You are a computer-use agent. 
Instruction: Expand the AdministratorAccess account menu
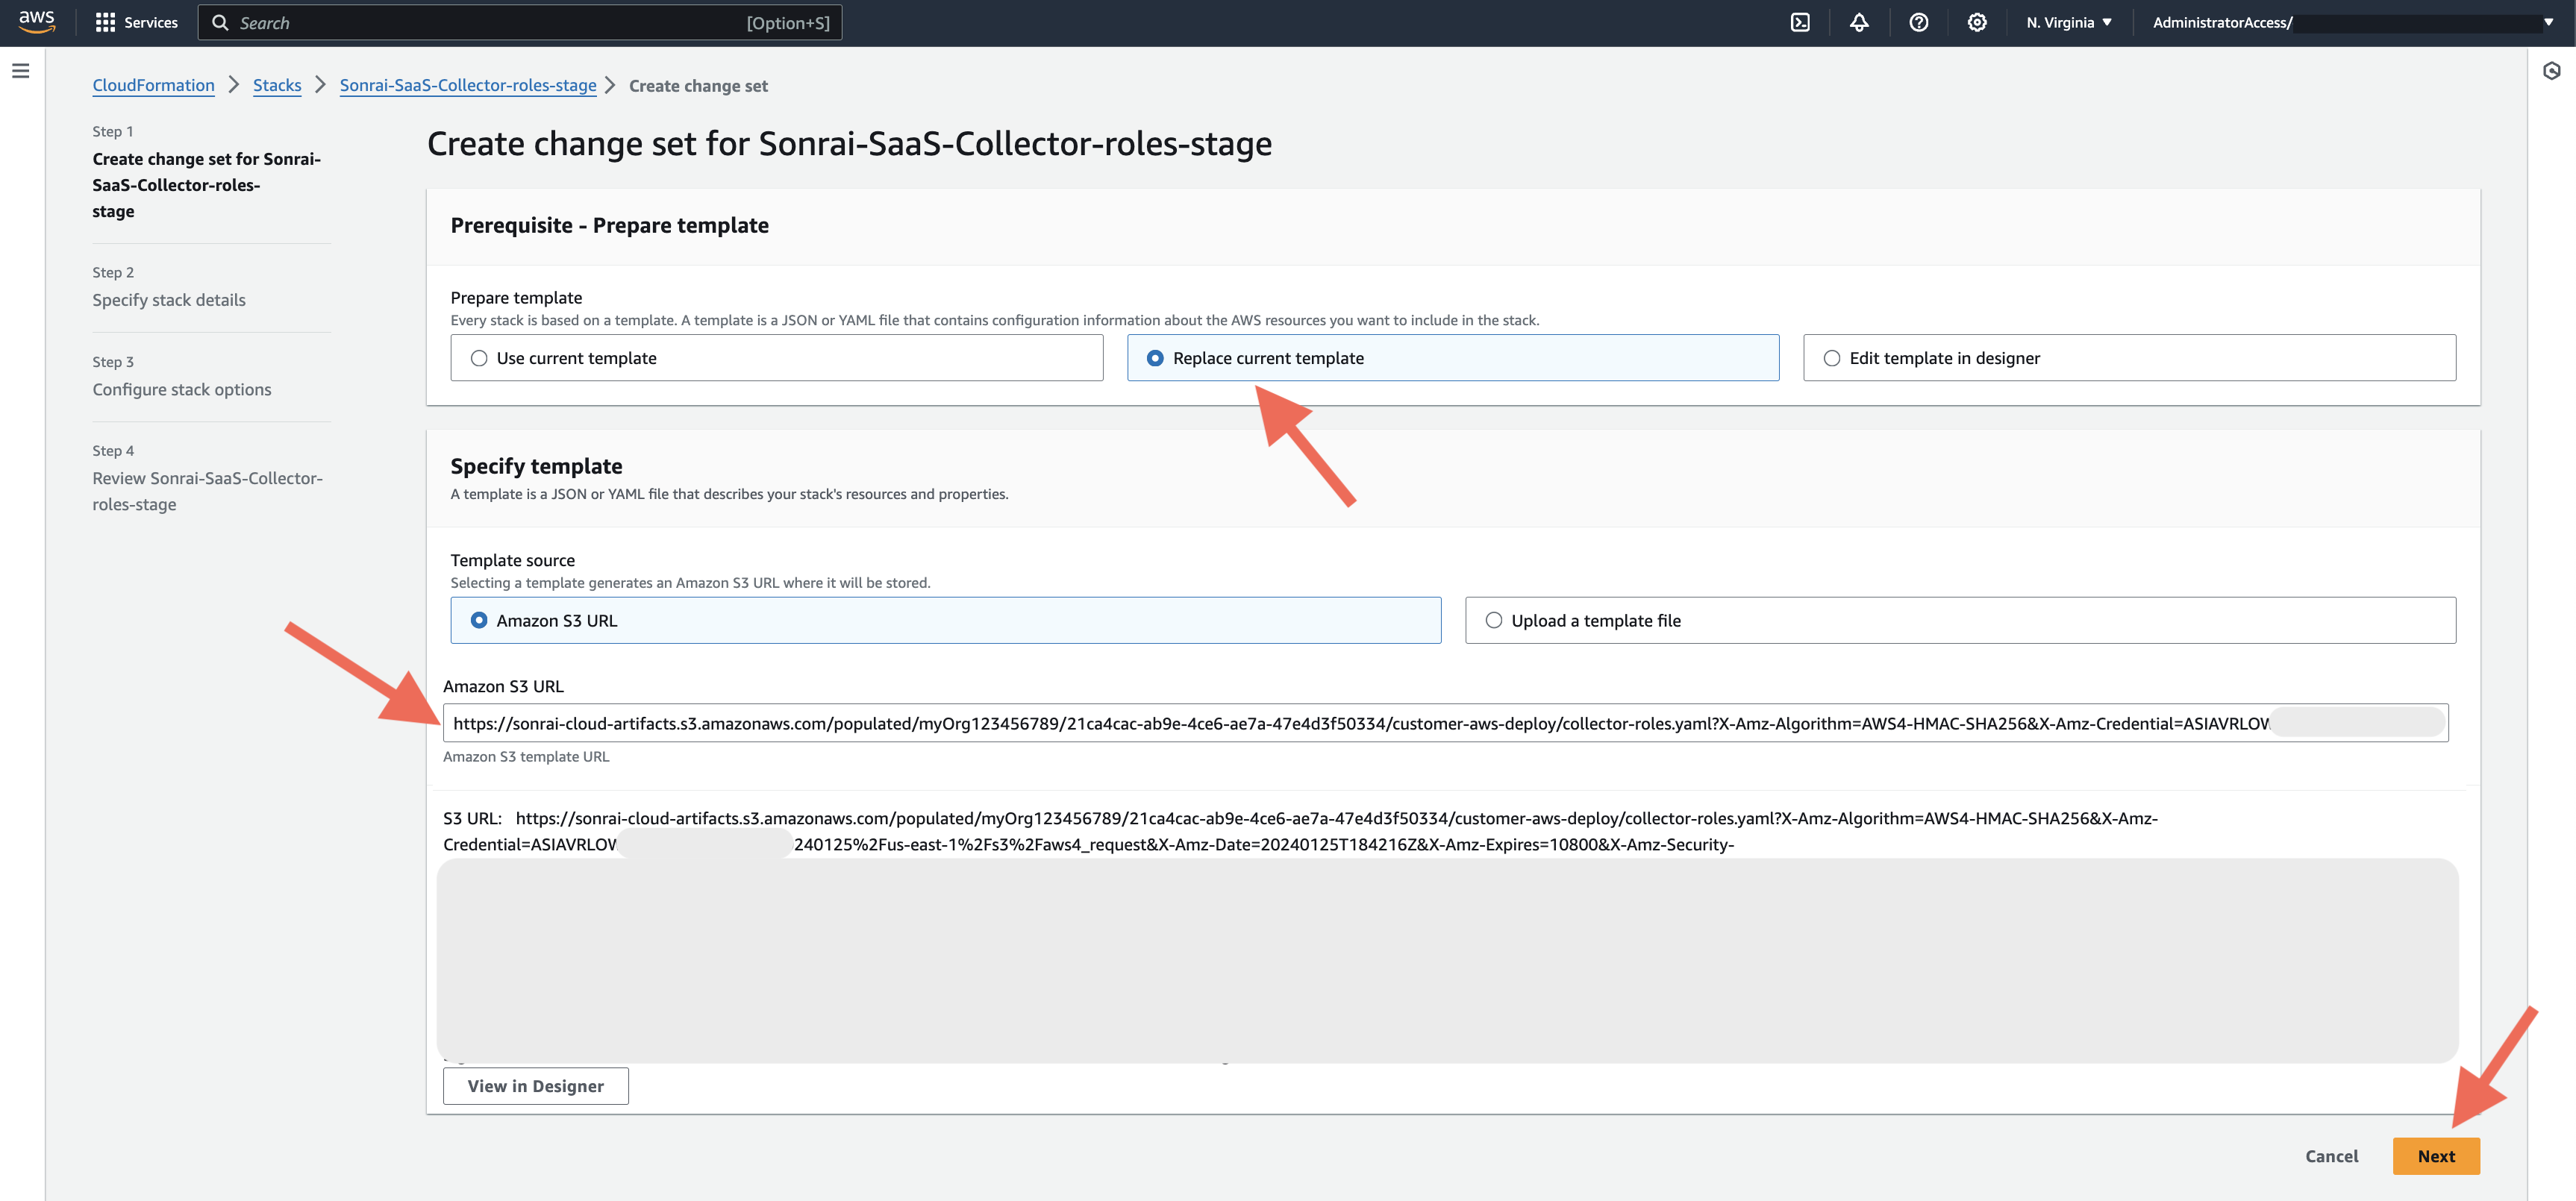(2352, 22)
